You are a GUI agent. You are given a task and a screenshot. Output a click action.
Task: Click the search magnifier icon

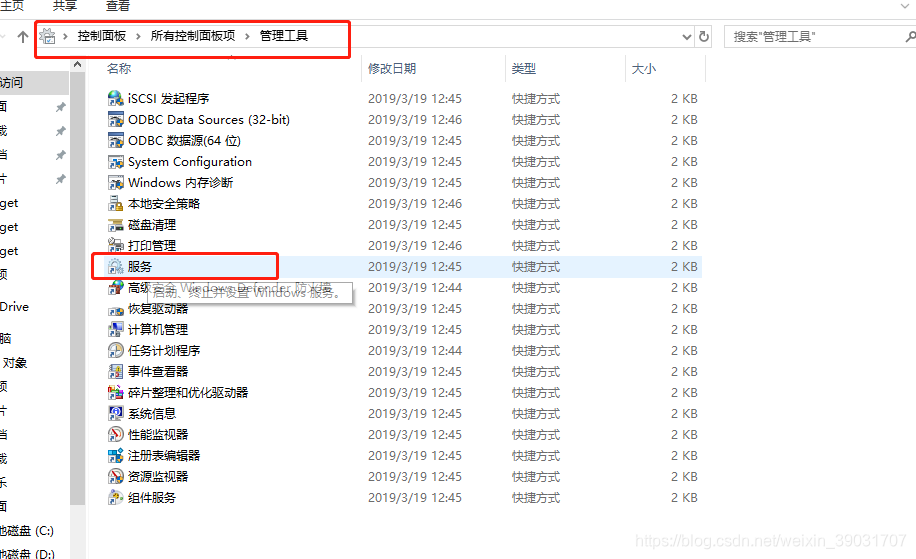pyautogui.click(x=910, y=37)
